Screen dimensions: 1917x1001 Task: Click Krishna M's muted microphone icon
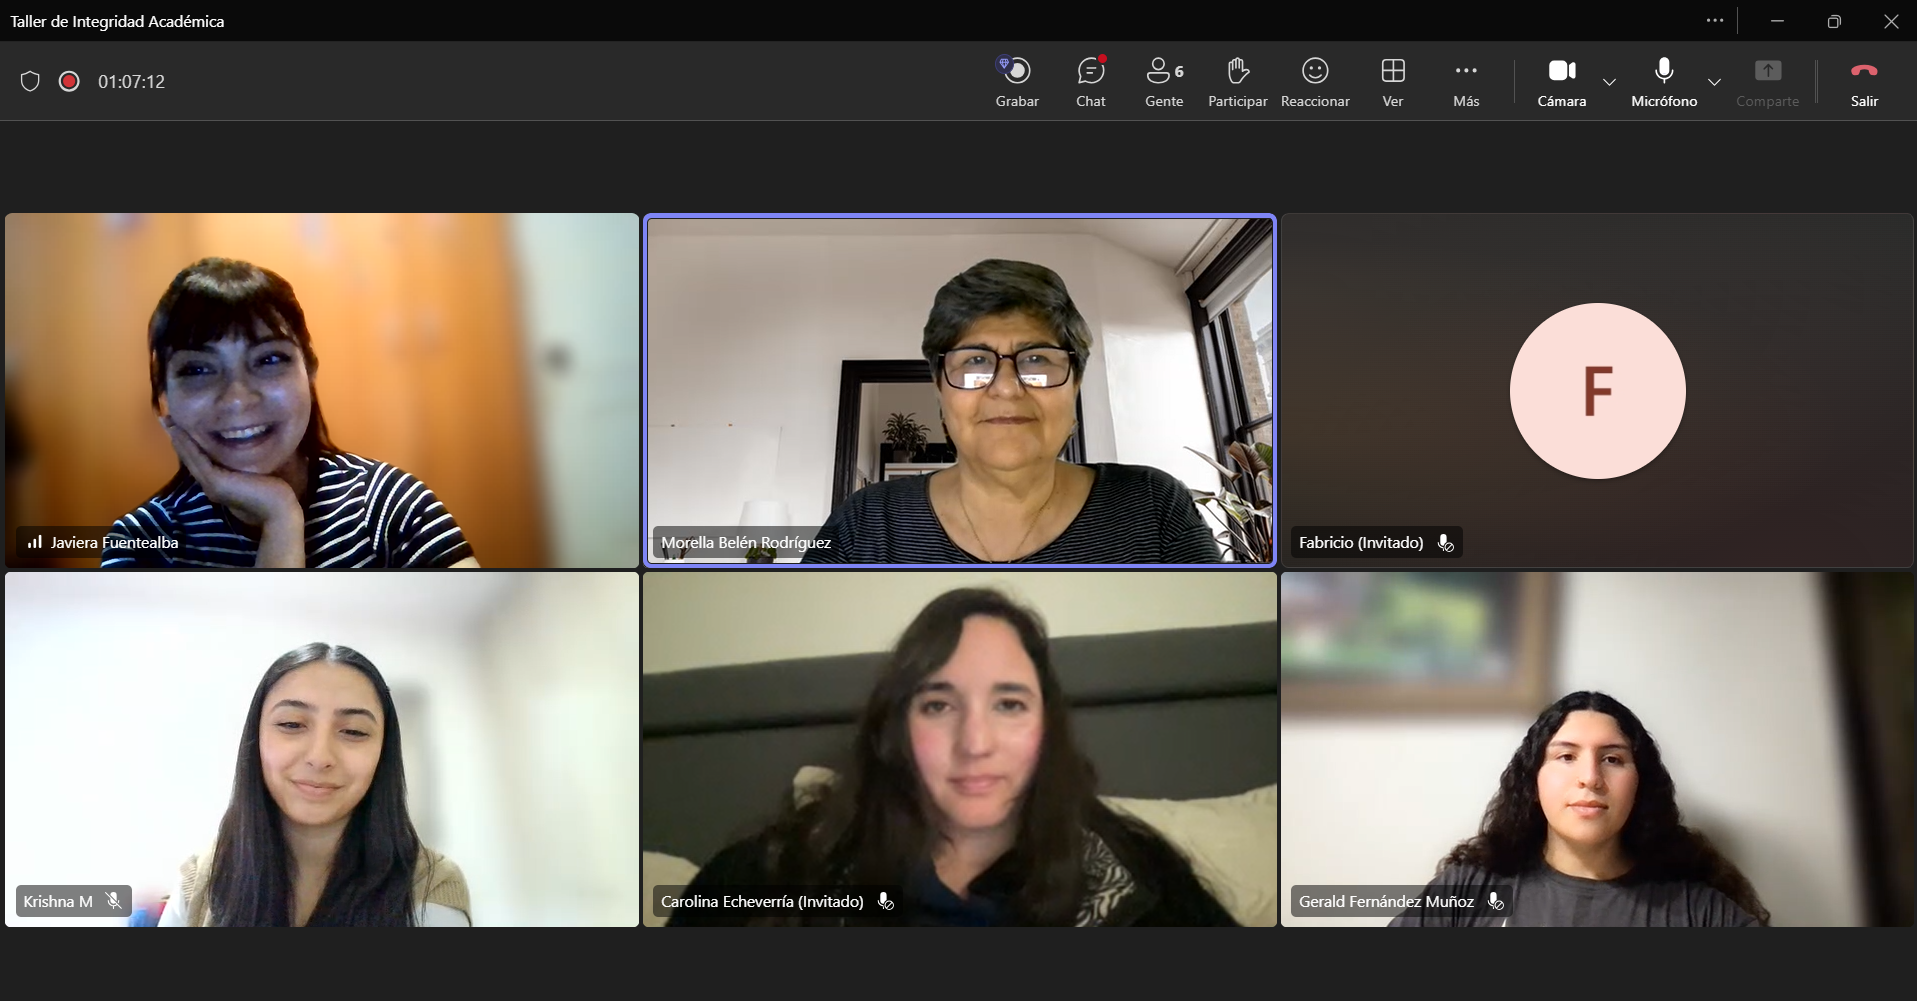click(114, 901)
